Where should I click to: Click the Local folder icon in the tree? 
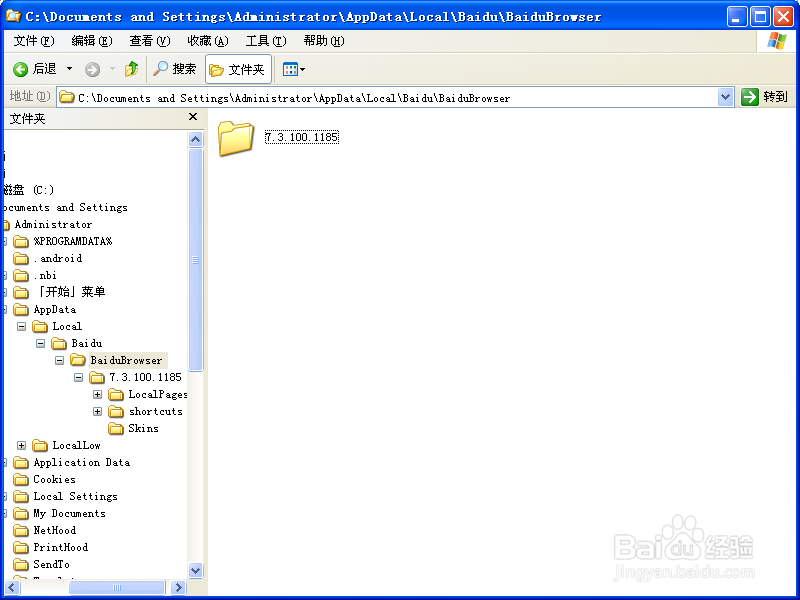click(x=40, y=327)
